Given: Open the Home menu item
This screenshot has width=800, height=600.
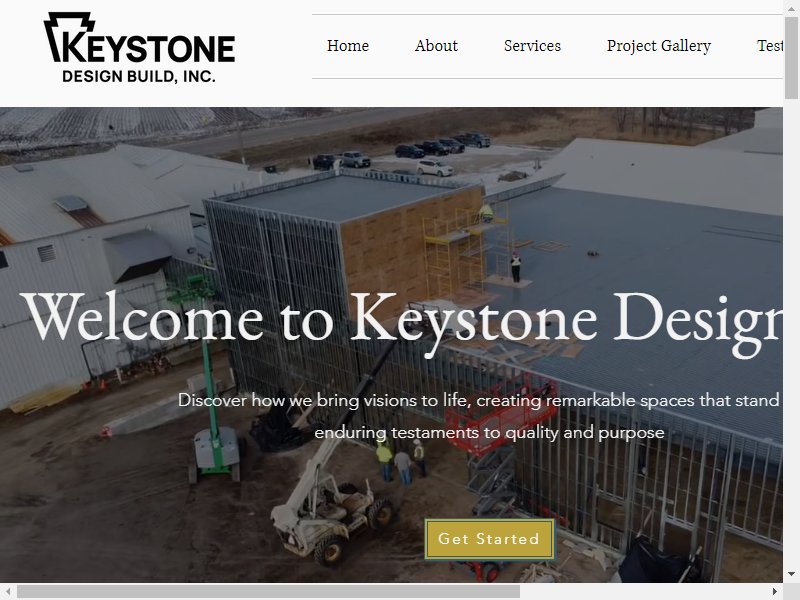Looking at the screenshot, I should pyautogui.click(x=348, y=46).
